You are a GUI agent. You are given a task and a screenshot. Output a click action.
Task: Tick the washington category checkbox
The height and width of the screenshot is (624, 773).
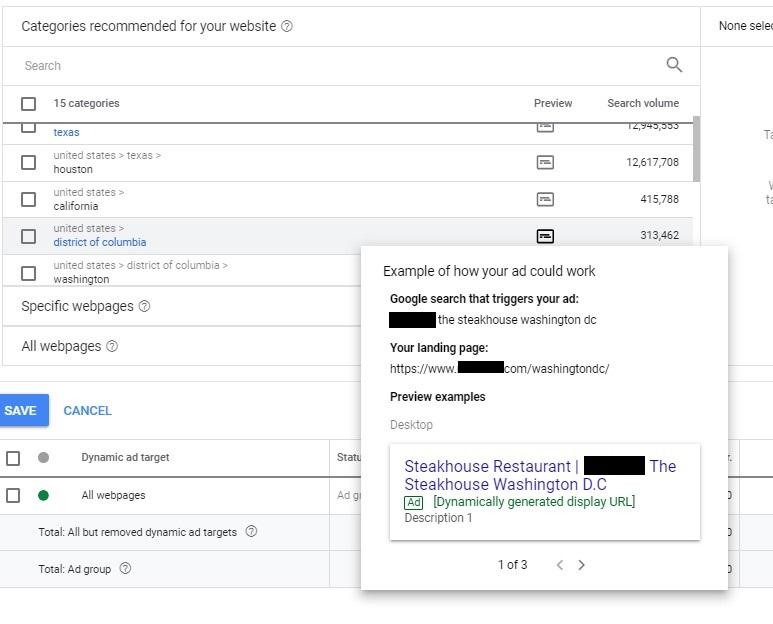click(29, 273)
